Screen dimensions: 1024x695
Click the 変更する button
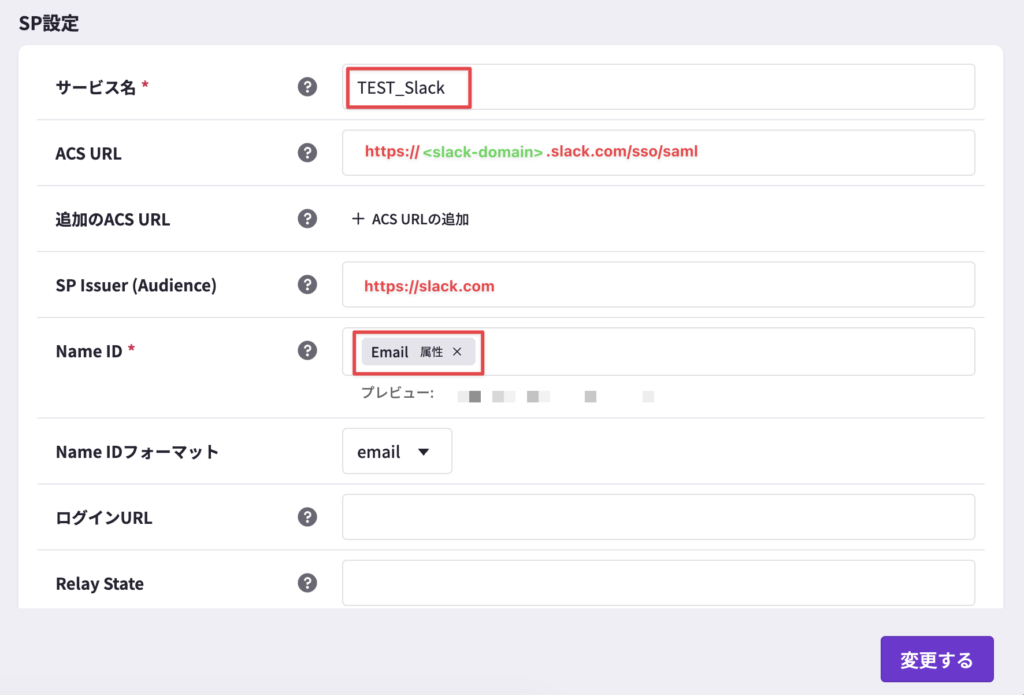936,660
